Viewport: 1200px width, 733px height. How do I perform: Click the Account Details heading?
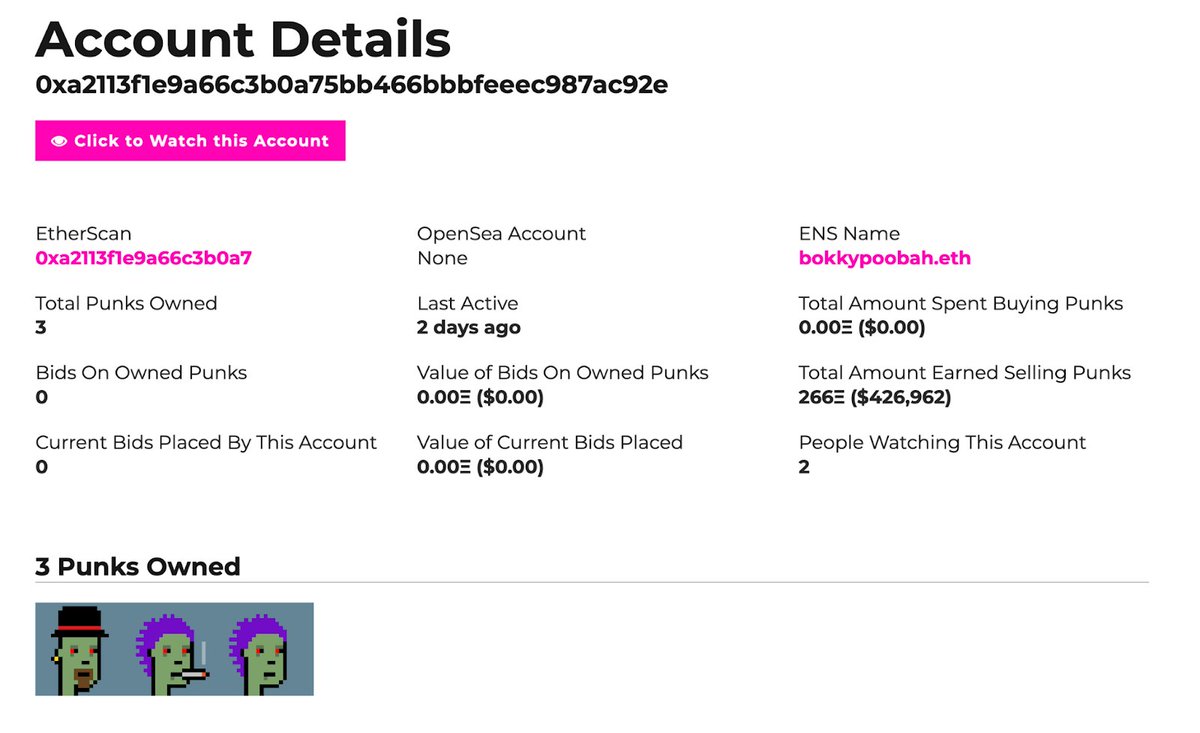243,39
